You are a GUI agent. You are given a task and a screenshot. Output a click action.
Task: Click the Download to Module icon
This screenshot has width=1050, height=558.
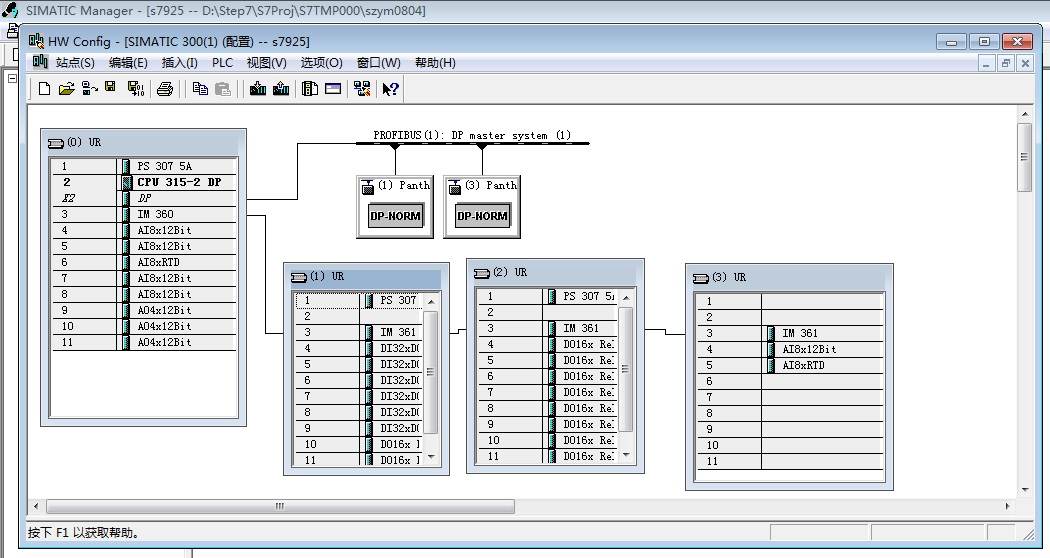[x=258, y=88]
